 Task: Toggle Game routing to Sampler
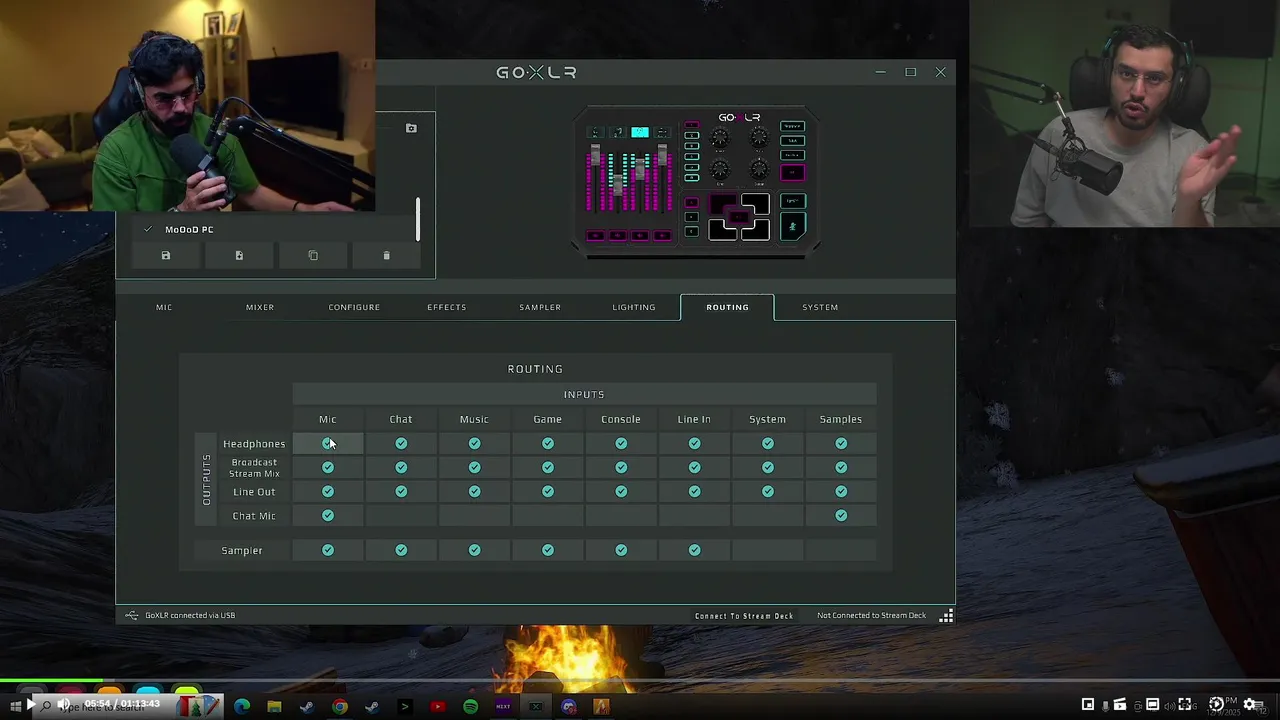(548, 550)
